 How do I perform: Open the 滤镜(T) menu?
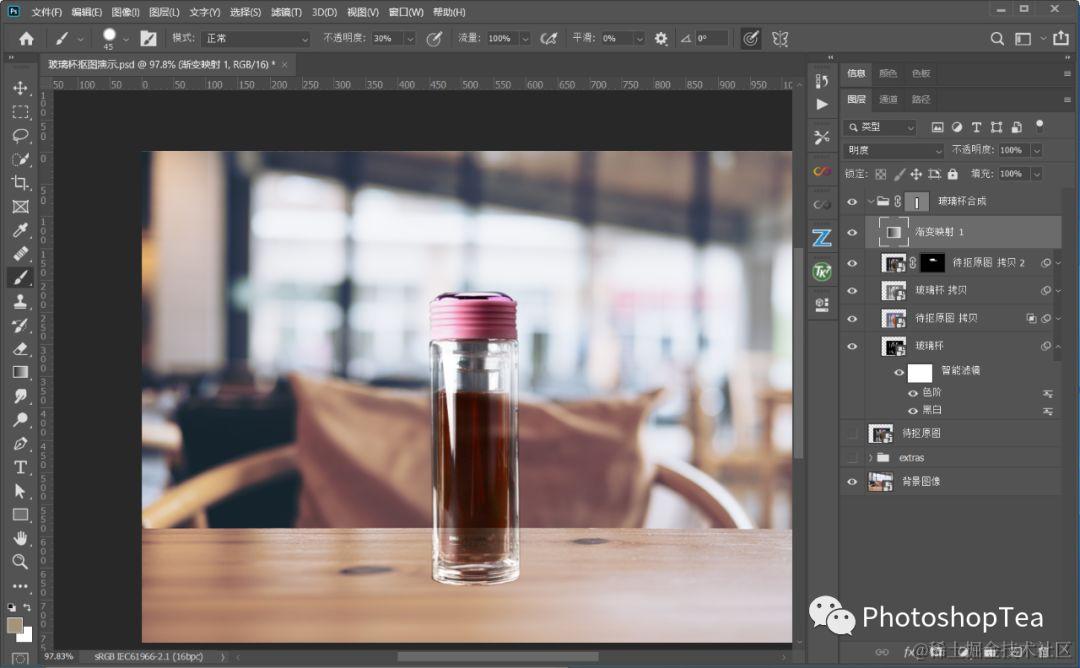coord(286,12)
